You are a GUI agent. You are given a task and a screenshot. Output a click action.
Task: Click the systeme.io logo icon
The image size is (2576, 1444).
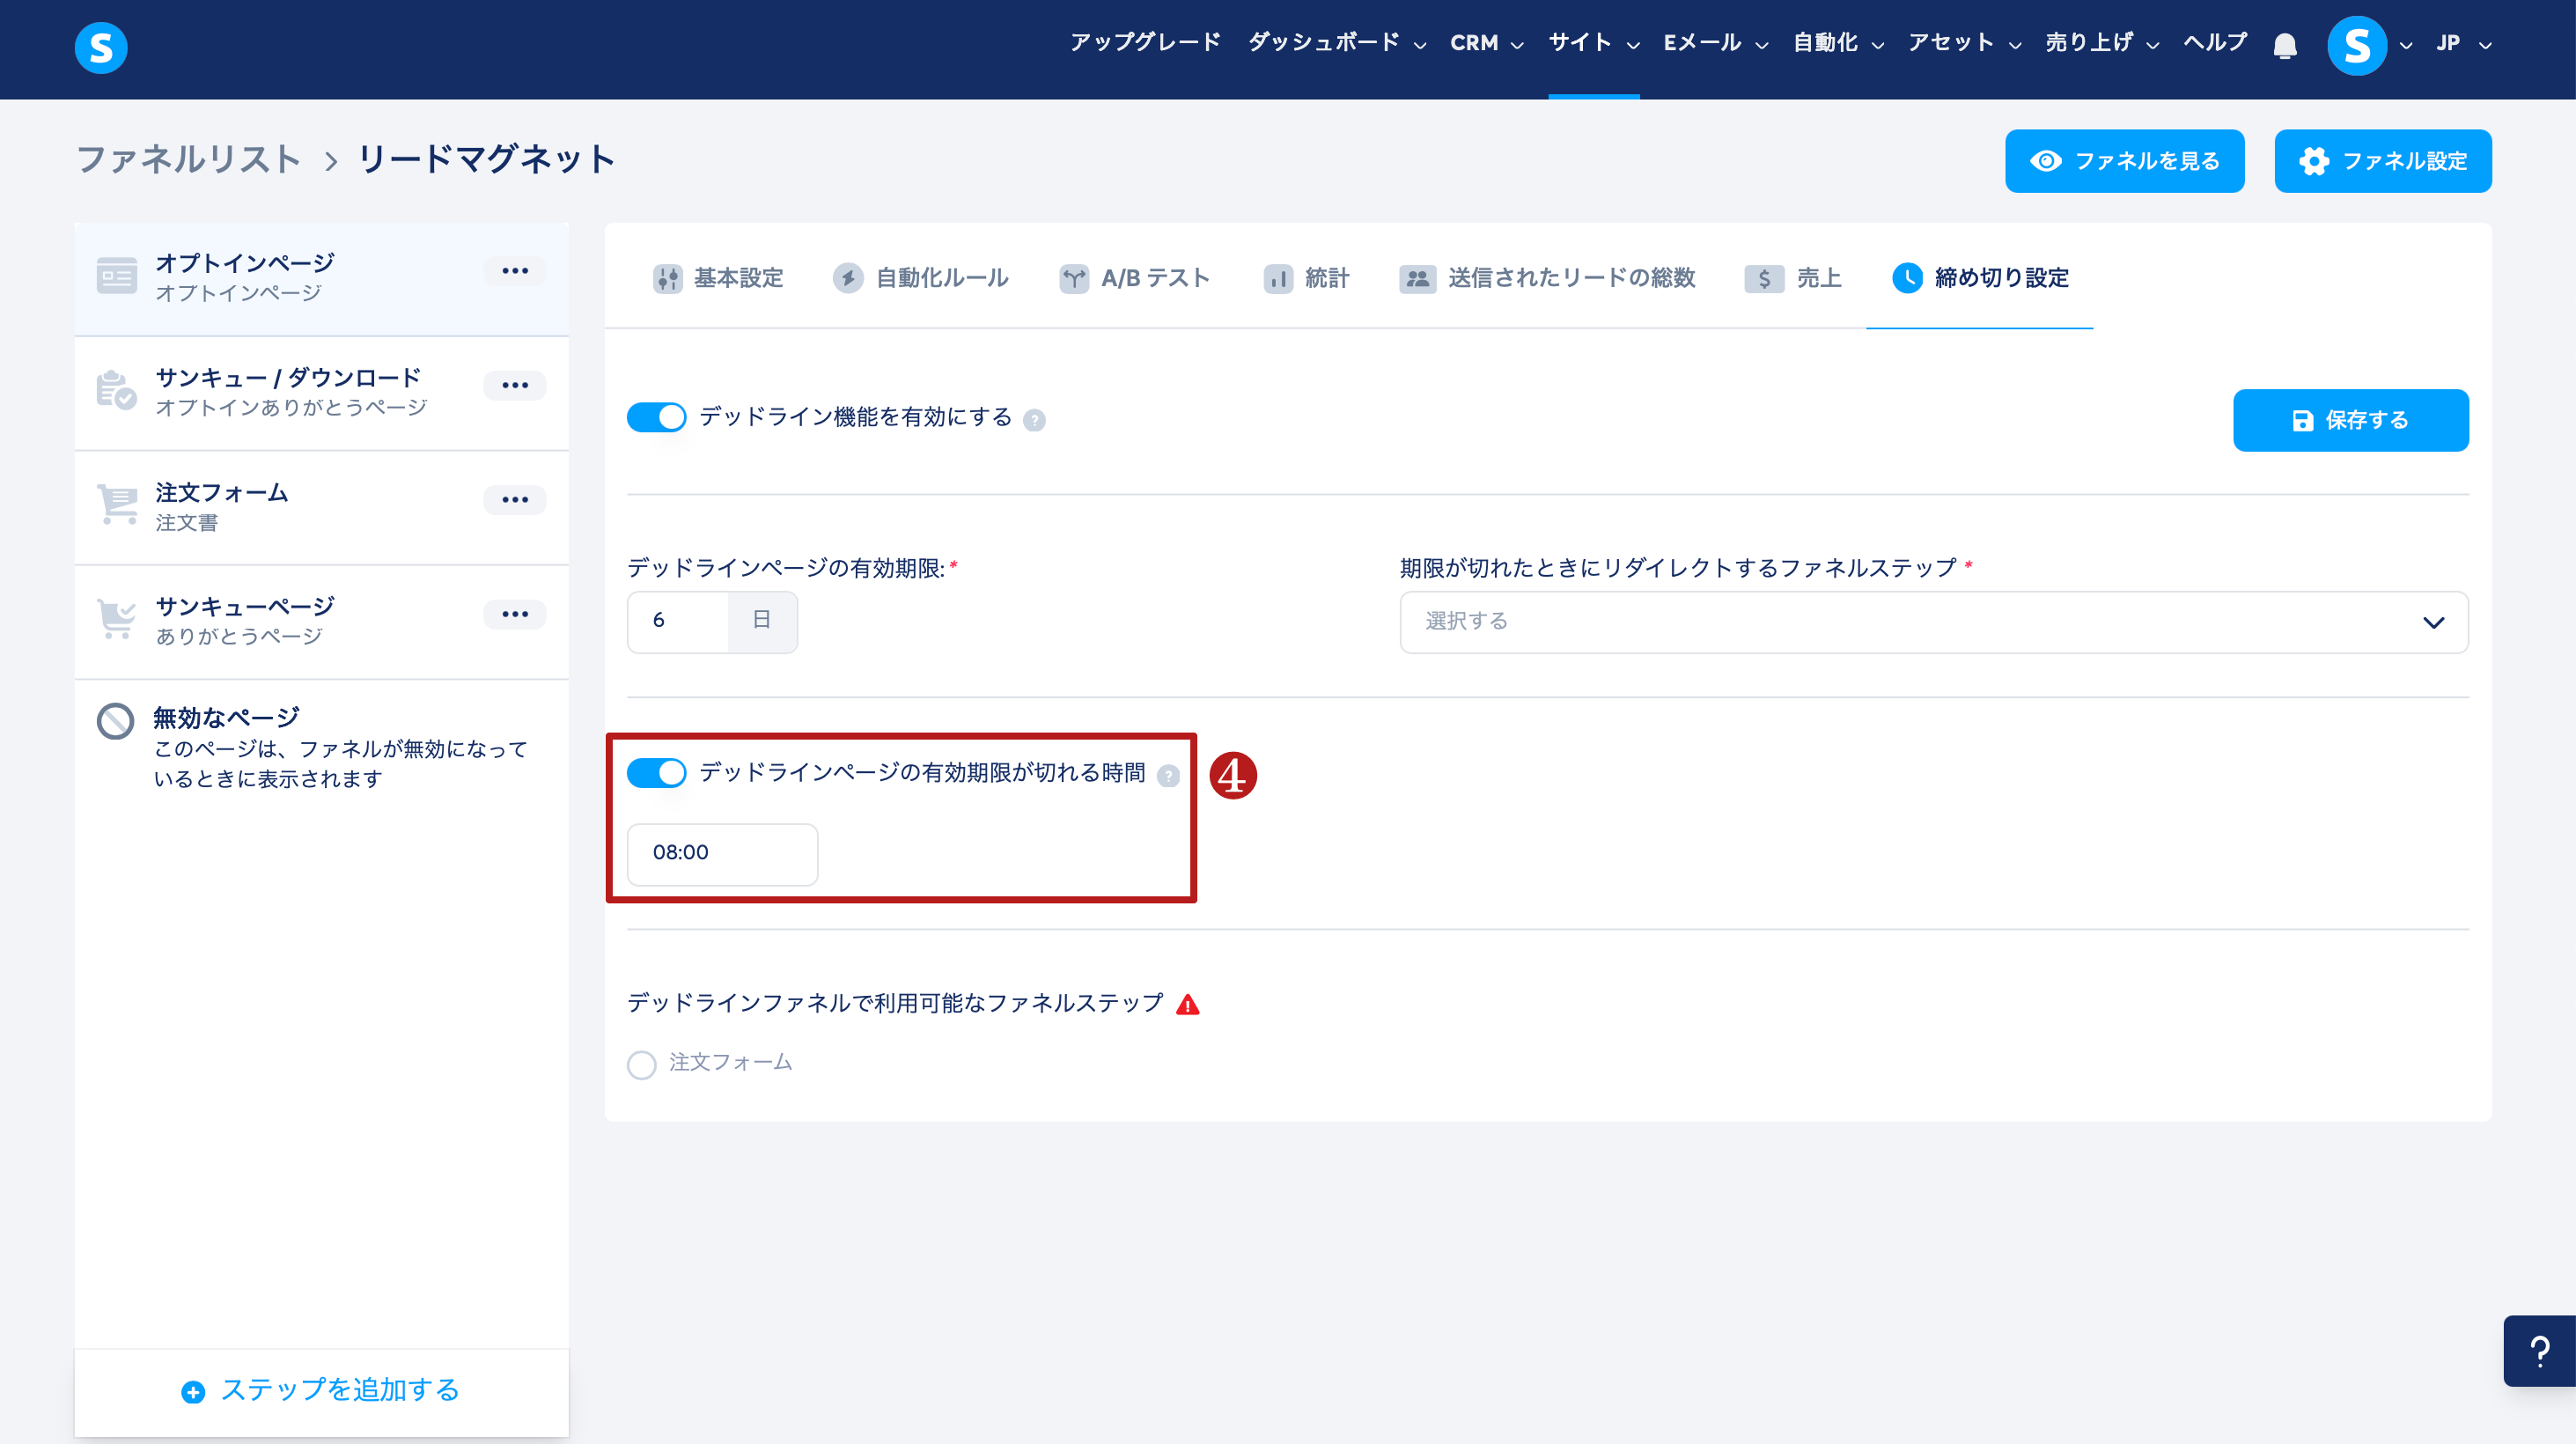tap(101, 47)
